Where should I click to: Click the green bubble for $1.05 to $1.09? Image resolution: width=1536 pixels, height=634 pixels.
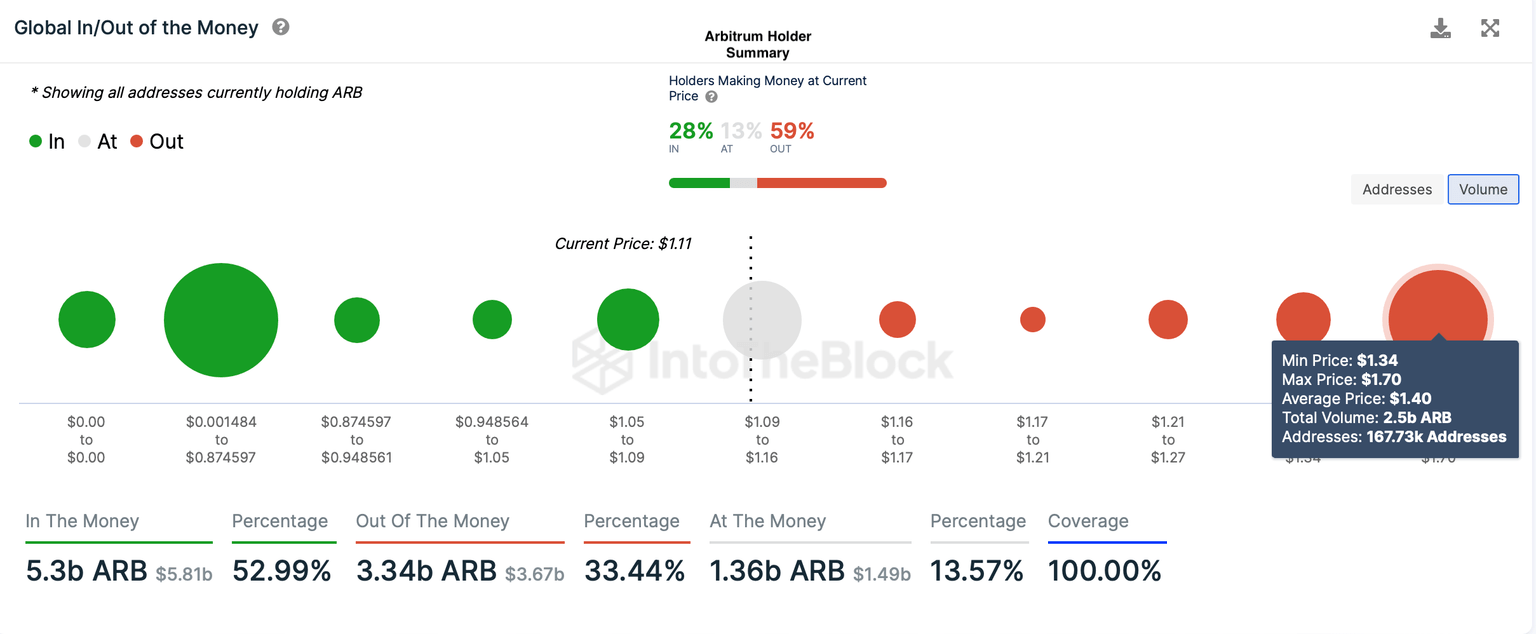[x=628, y=320]
